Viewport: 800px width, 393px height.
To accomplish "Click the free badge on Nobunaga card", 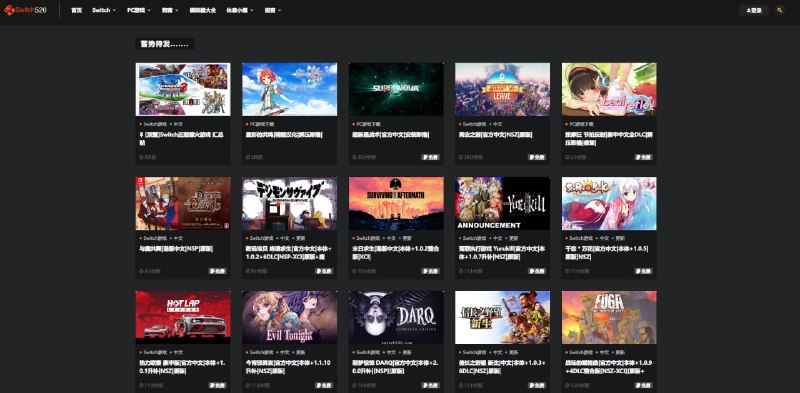I will [x=537, y=385].
